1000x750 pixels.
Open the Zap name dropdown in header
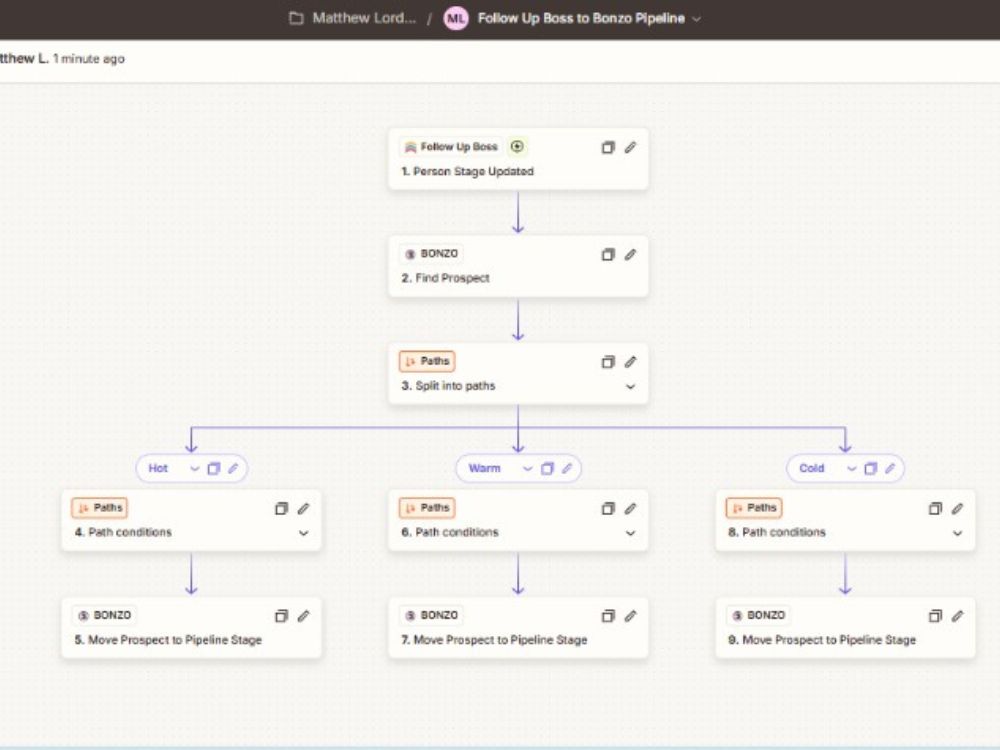(x=696, y=18)
